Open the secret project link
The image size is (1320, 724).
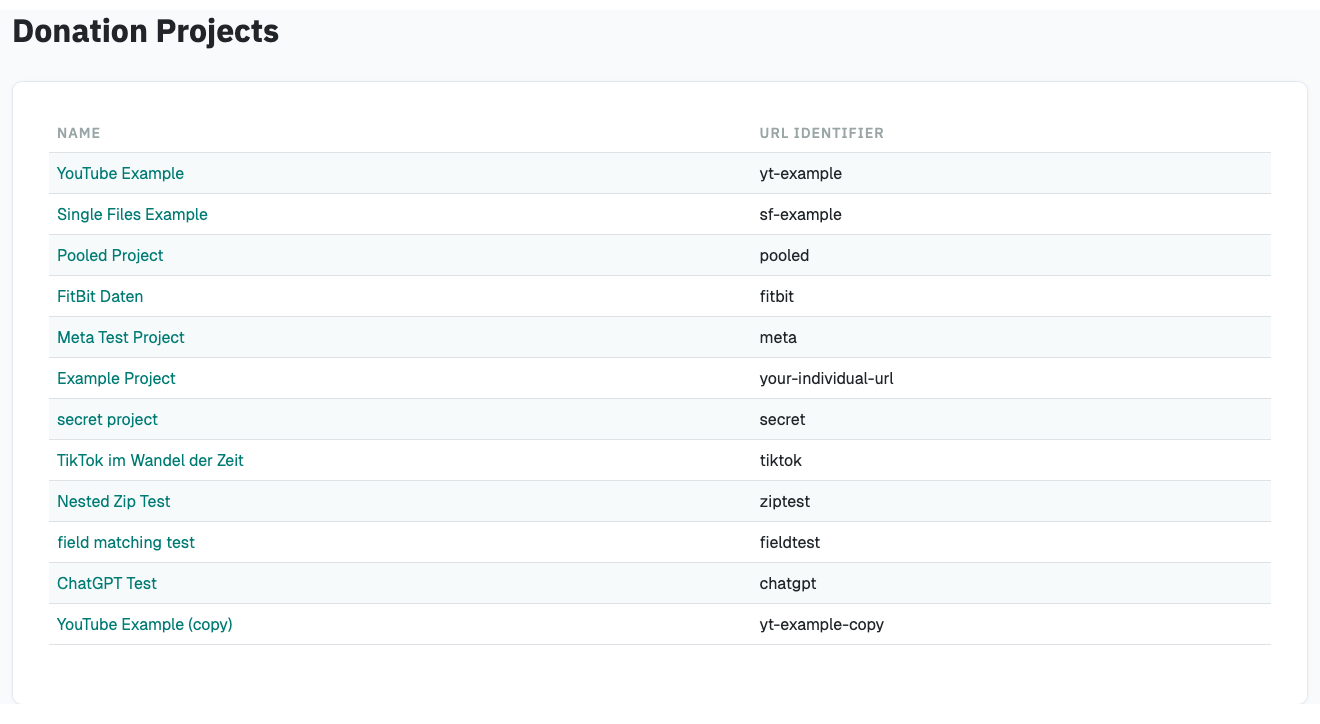[107, 419]
